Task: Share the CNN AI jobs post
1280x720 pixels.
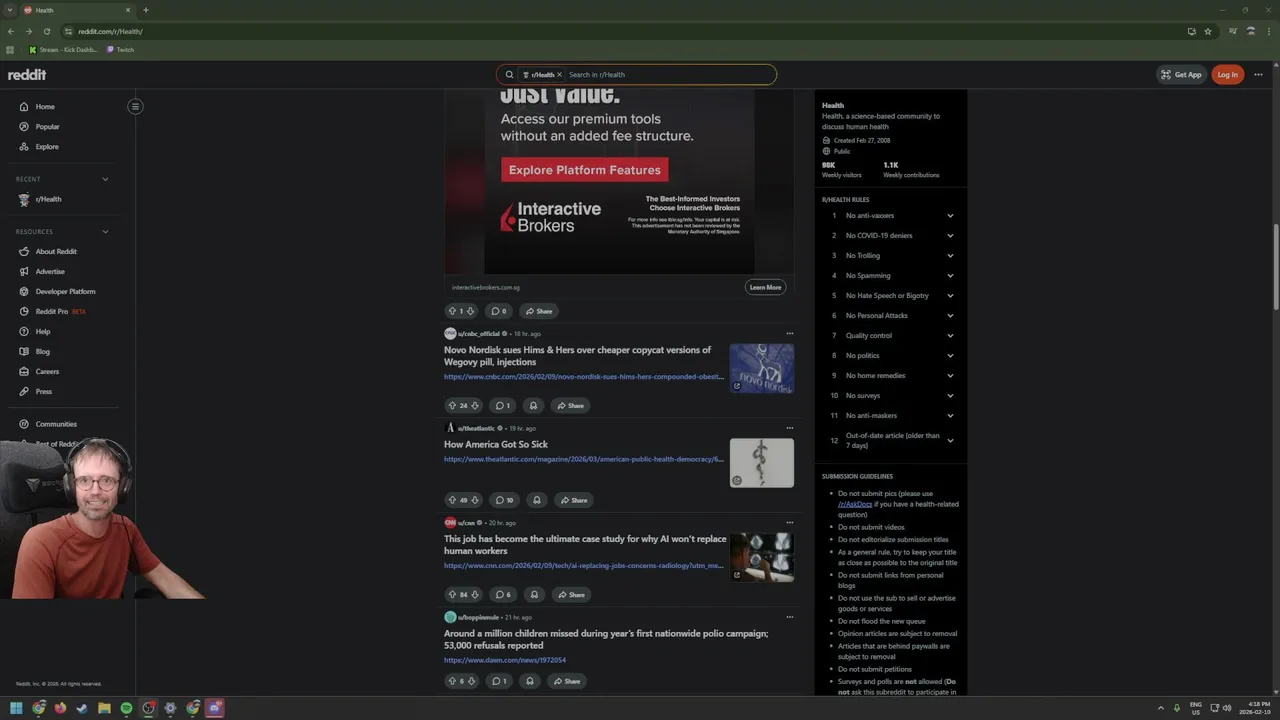Action: [572, 595]
